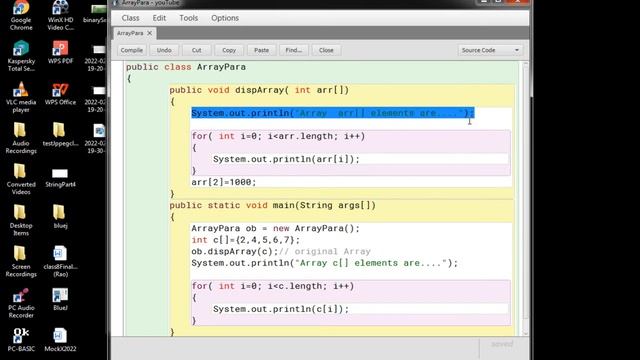Open WinX HD Video Converter icon
Viewport: 640px width, 360px height.
point(60,16)
